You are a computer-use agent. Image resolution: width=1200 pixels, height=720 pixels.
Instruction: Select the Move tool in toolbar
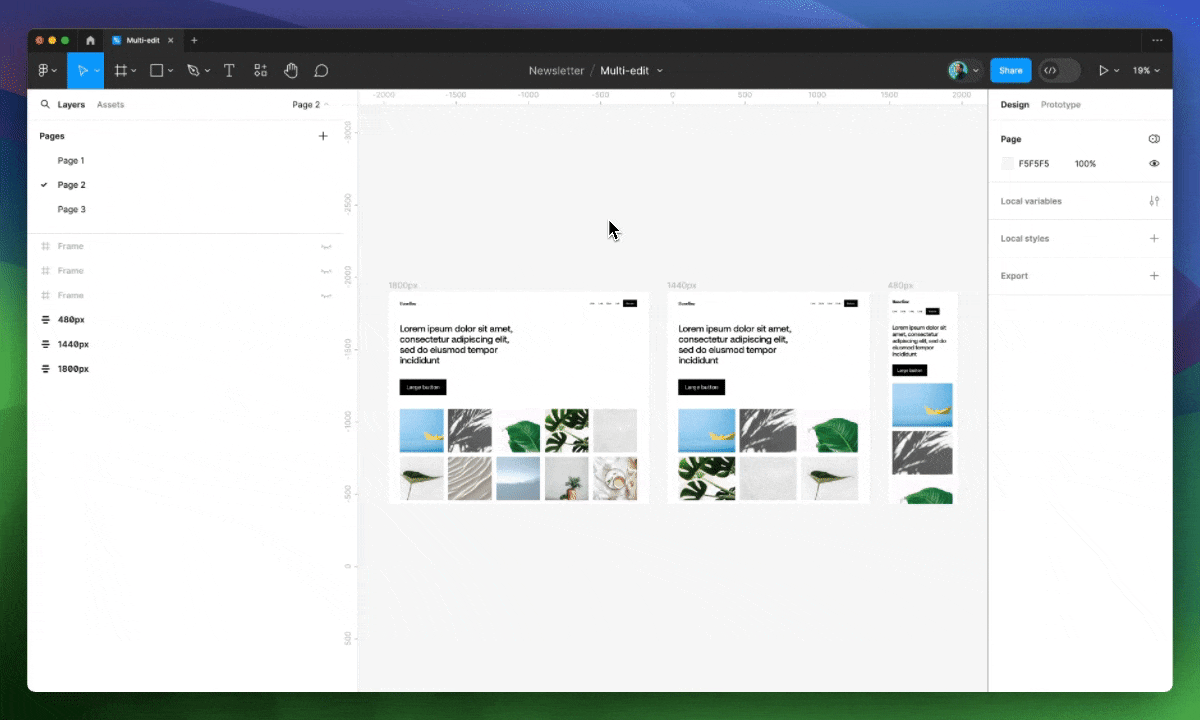83,71
